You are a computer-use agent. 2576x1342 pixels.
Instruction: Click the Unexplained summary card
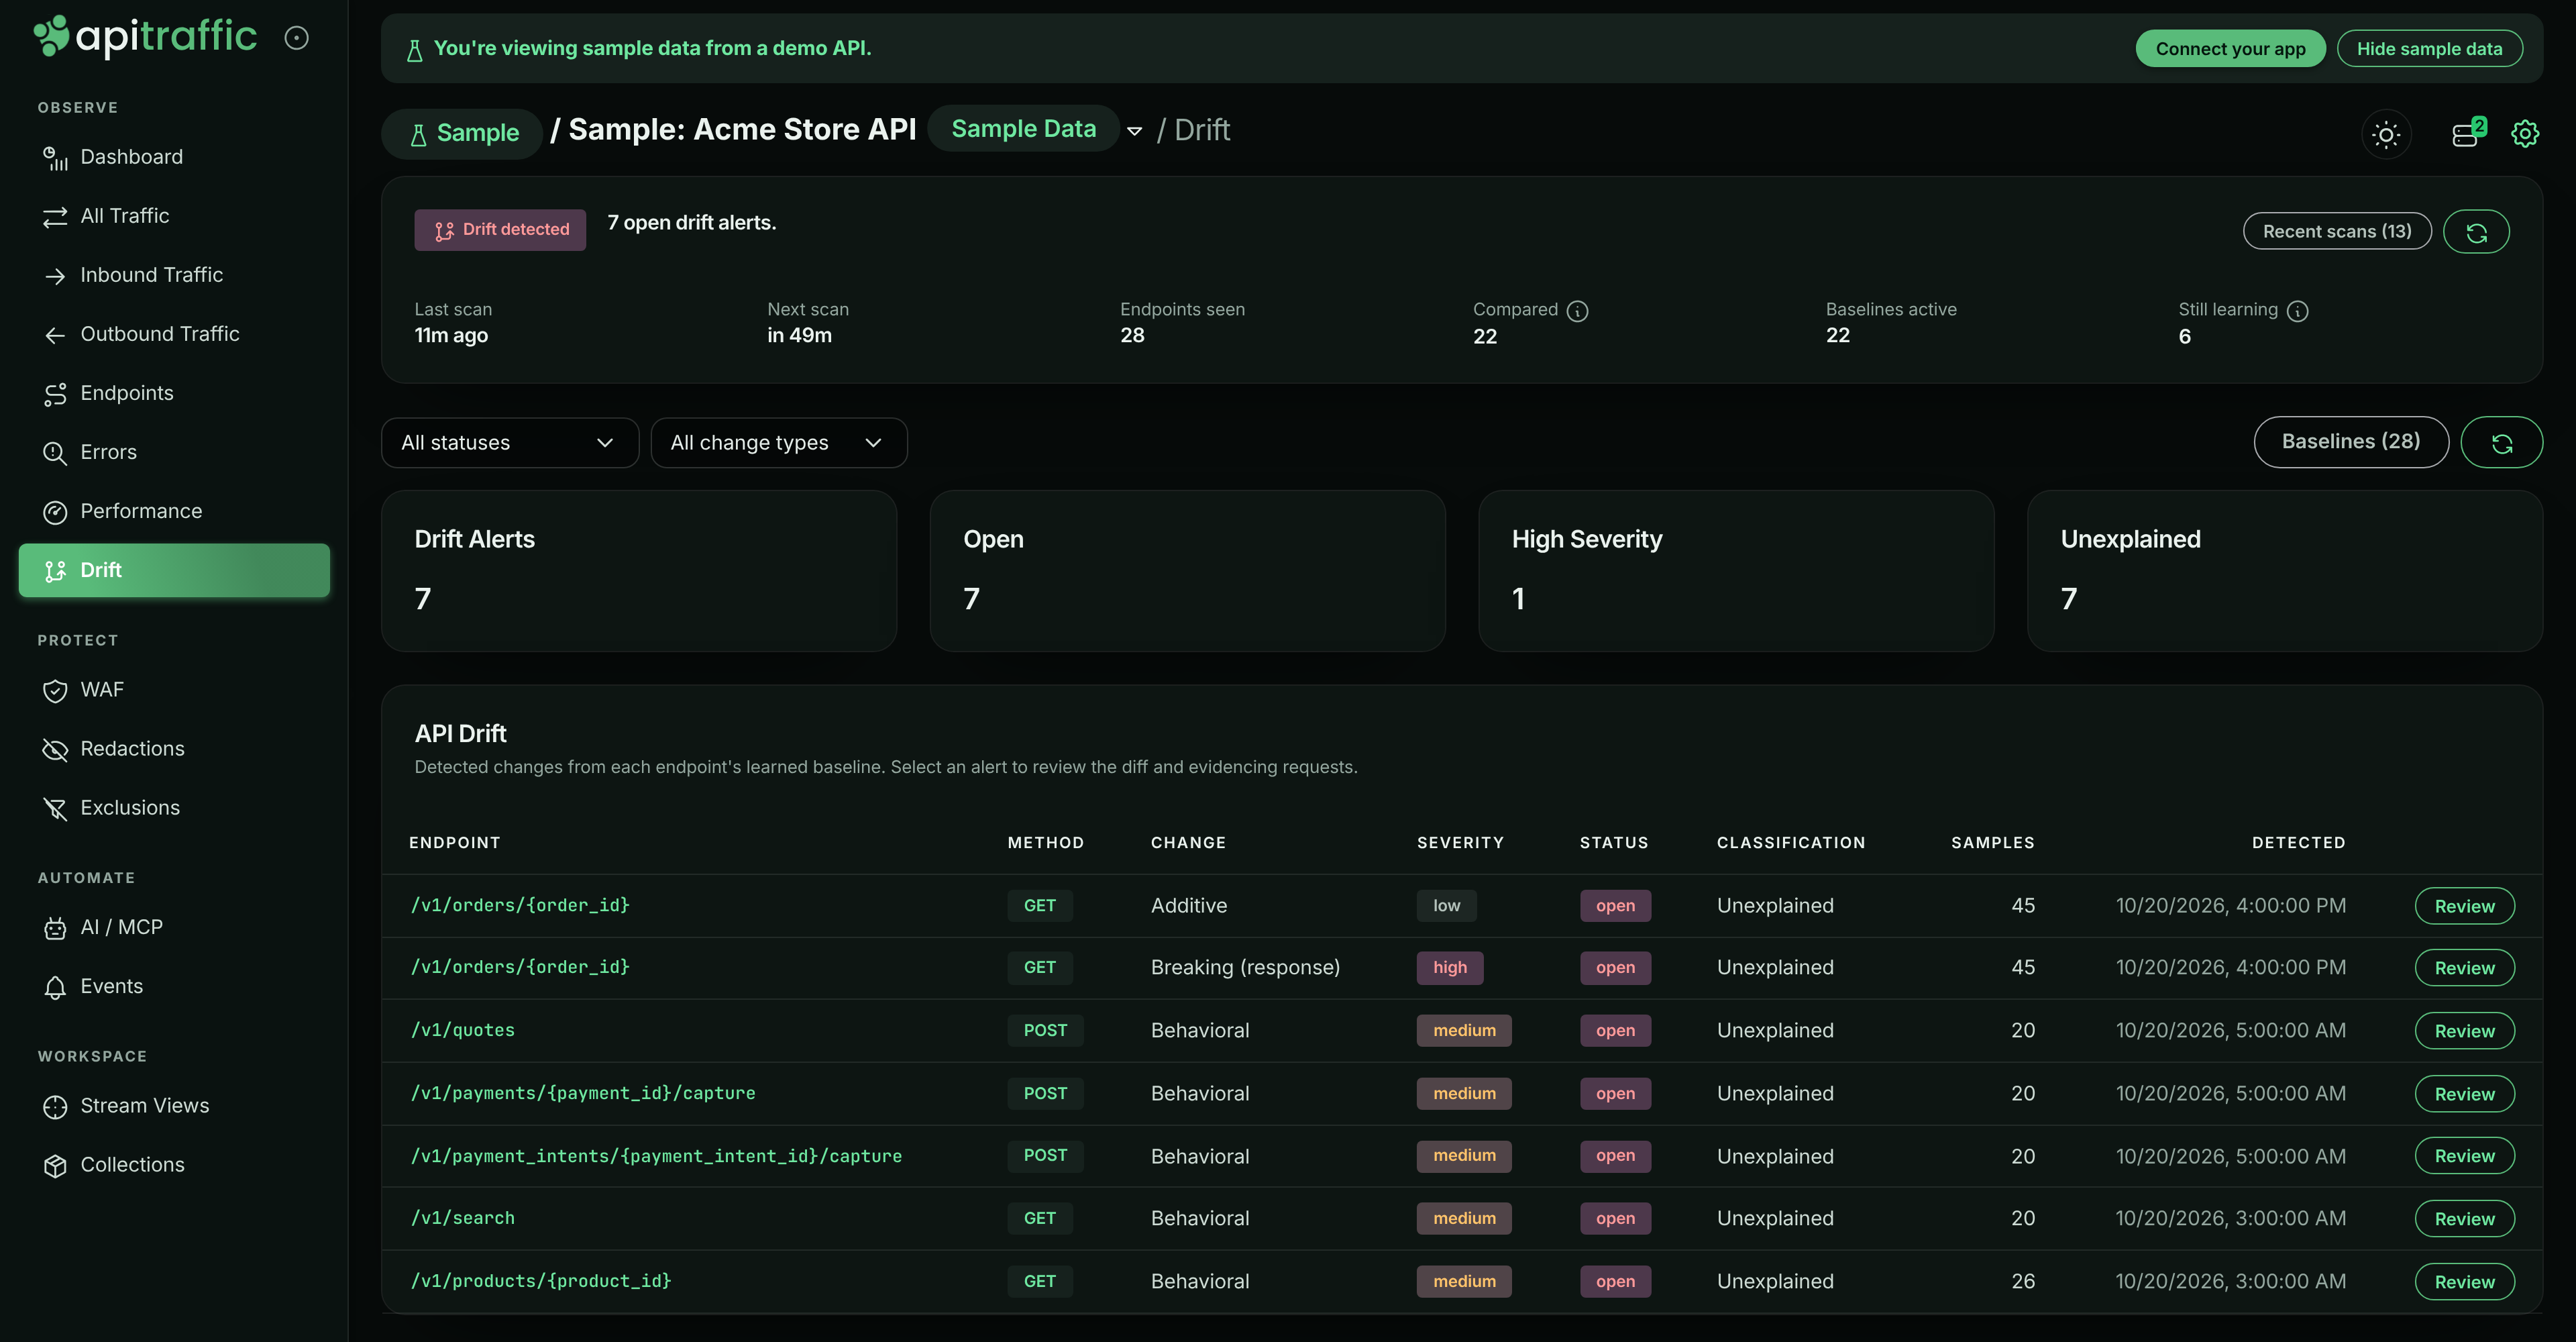2284,571
